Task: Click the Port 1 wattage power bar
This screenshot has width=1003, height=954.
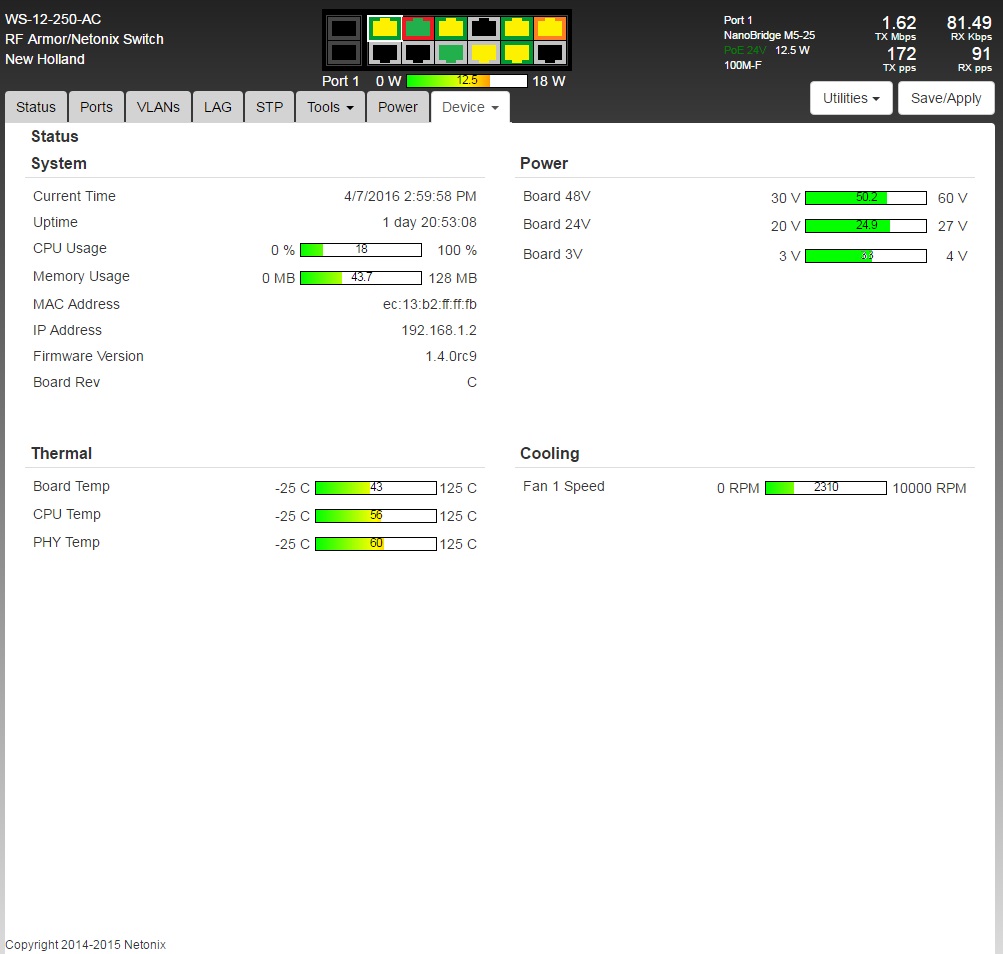Action: [467, 81]
